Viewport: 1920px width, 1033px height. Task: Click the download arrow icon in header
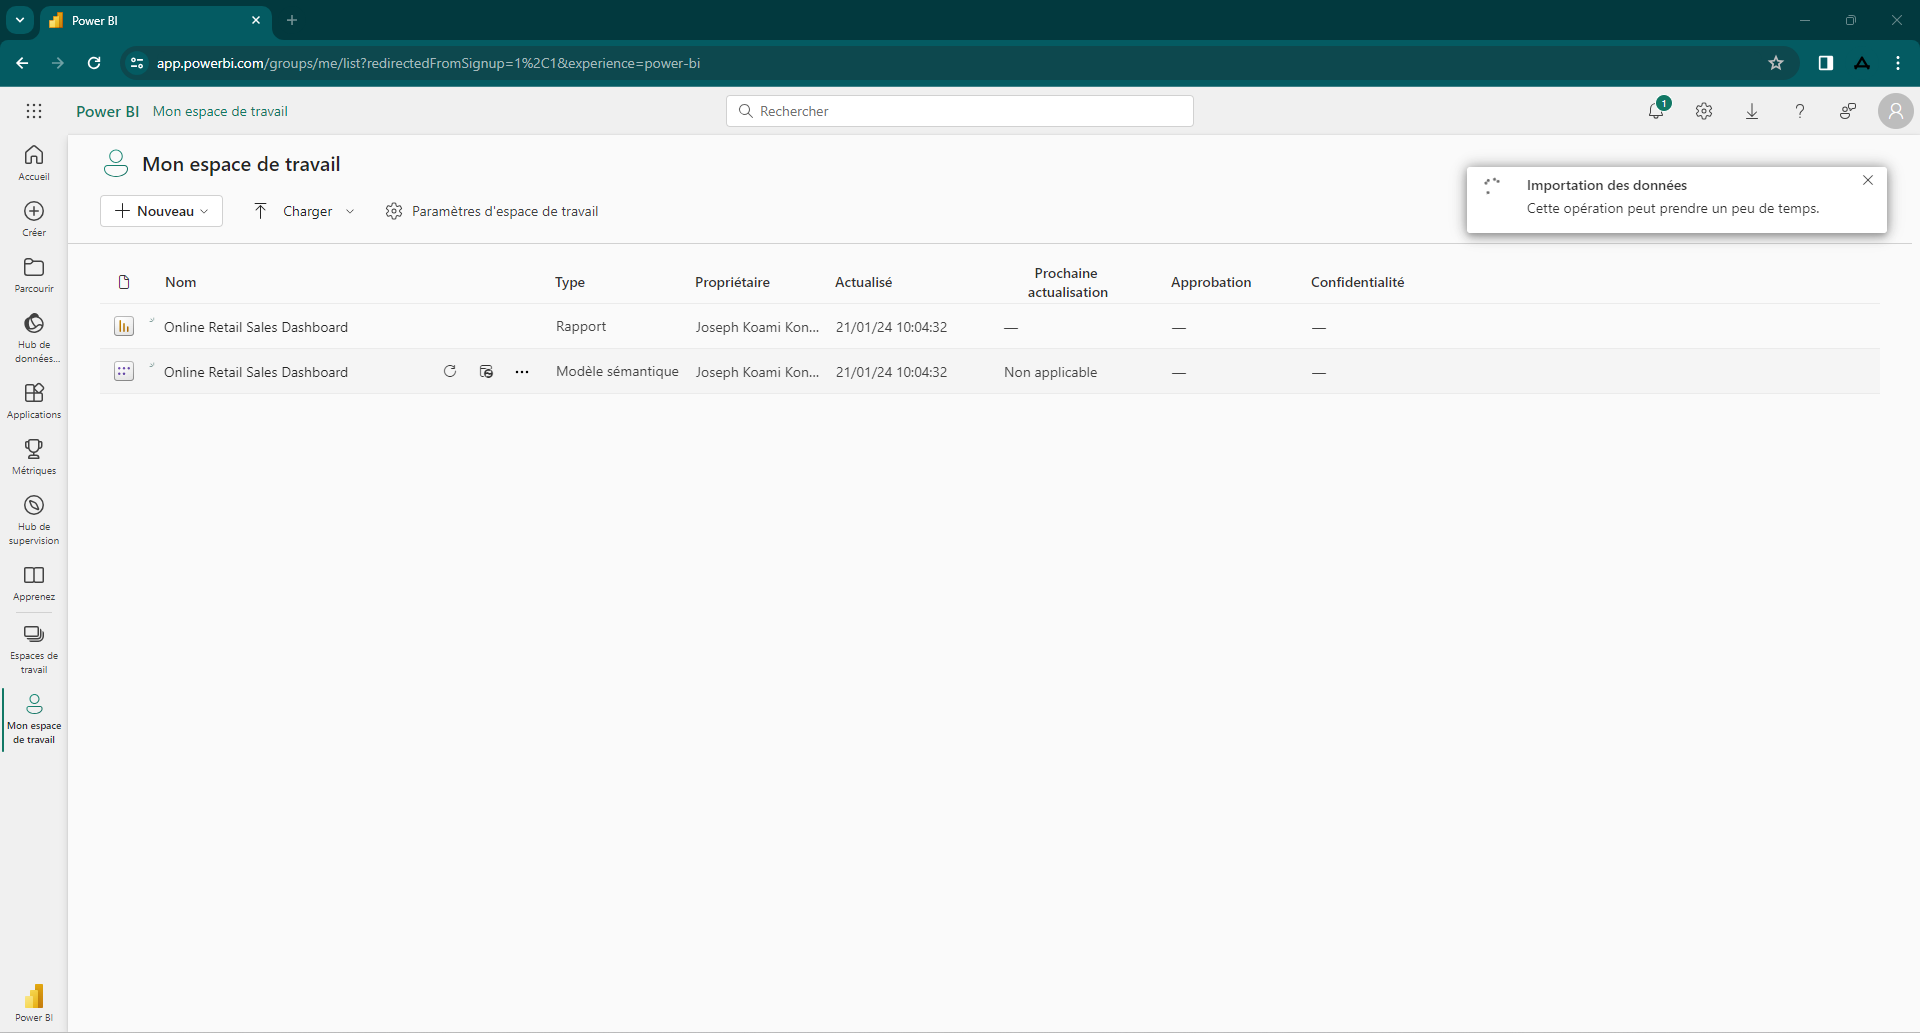(x=1752, y=111)
